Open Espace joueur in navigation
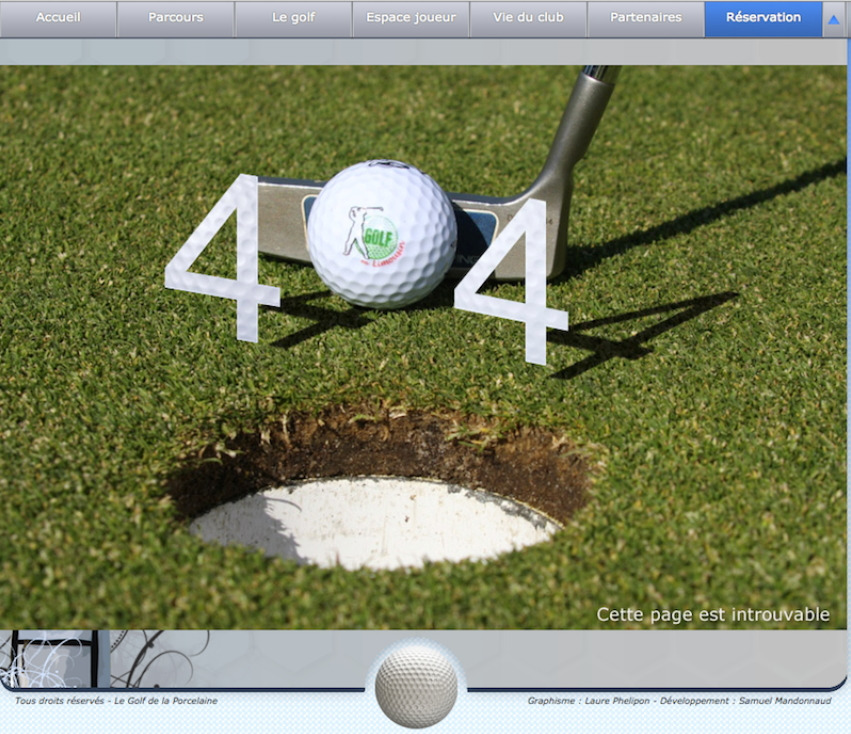The image size is (851, 734). 411,18
